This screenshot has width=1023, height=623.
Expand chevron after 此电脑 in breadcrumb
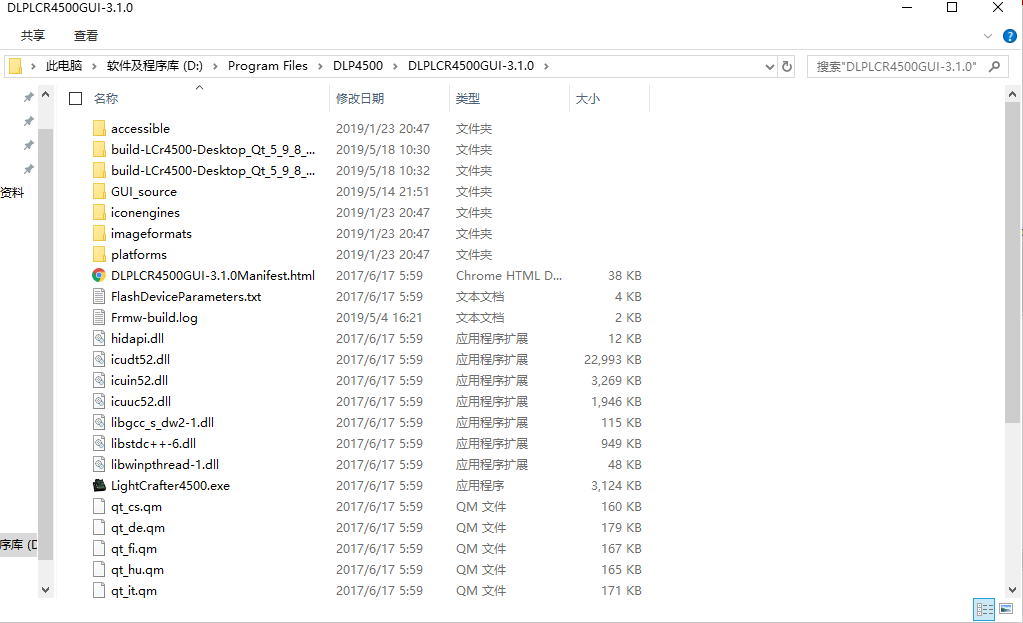click(94, 67)
